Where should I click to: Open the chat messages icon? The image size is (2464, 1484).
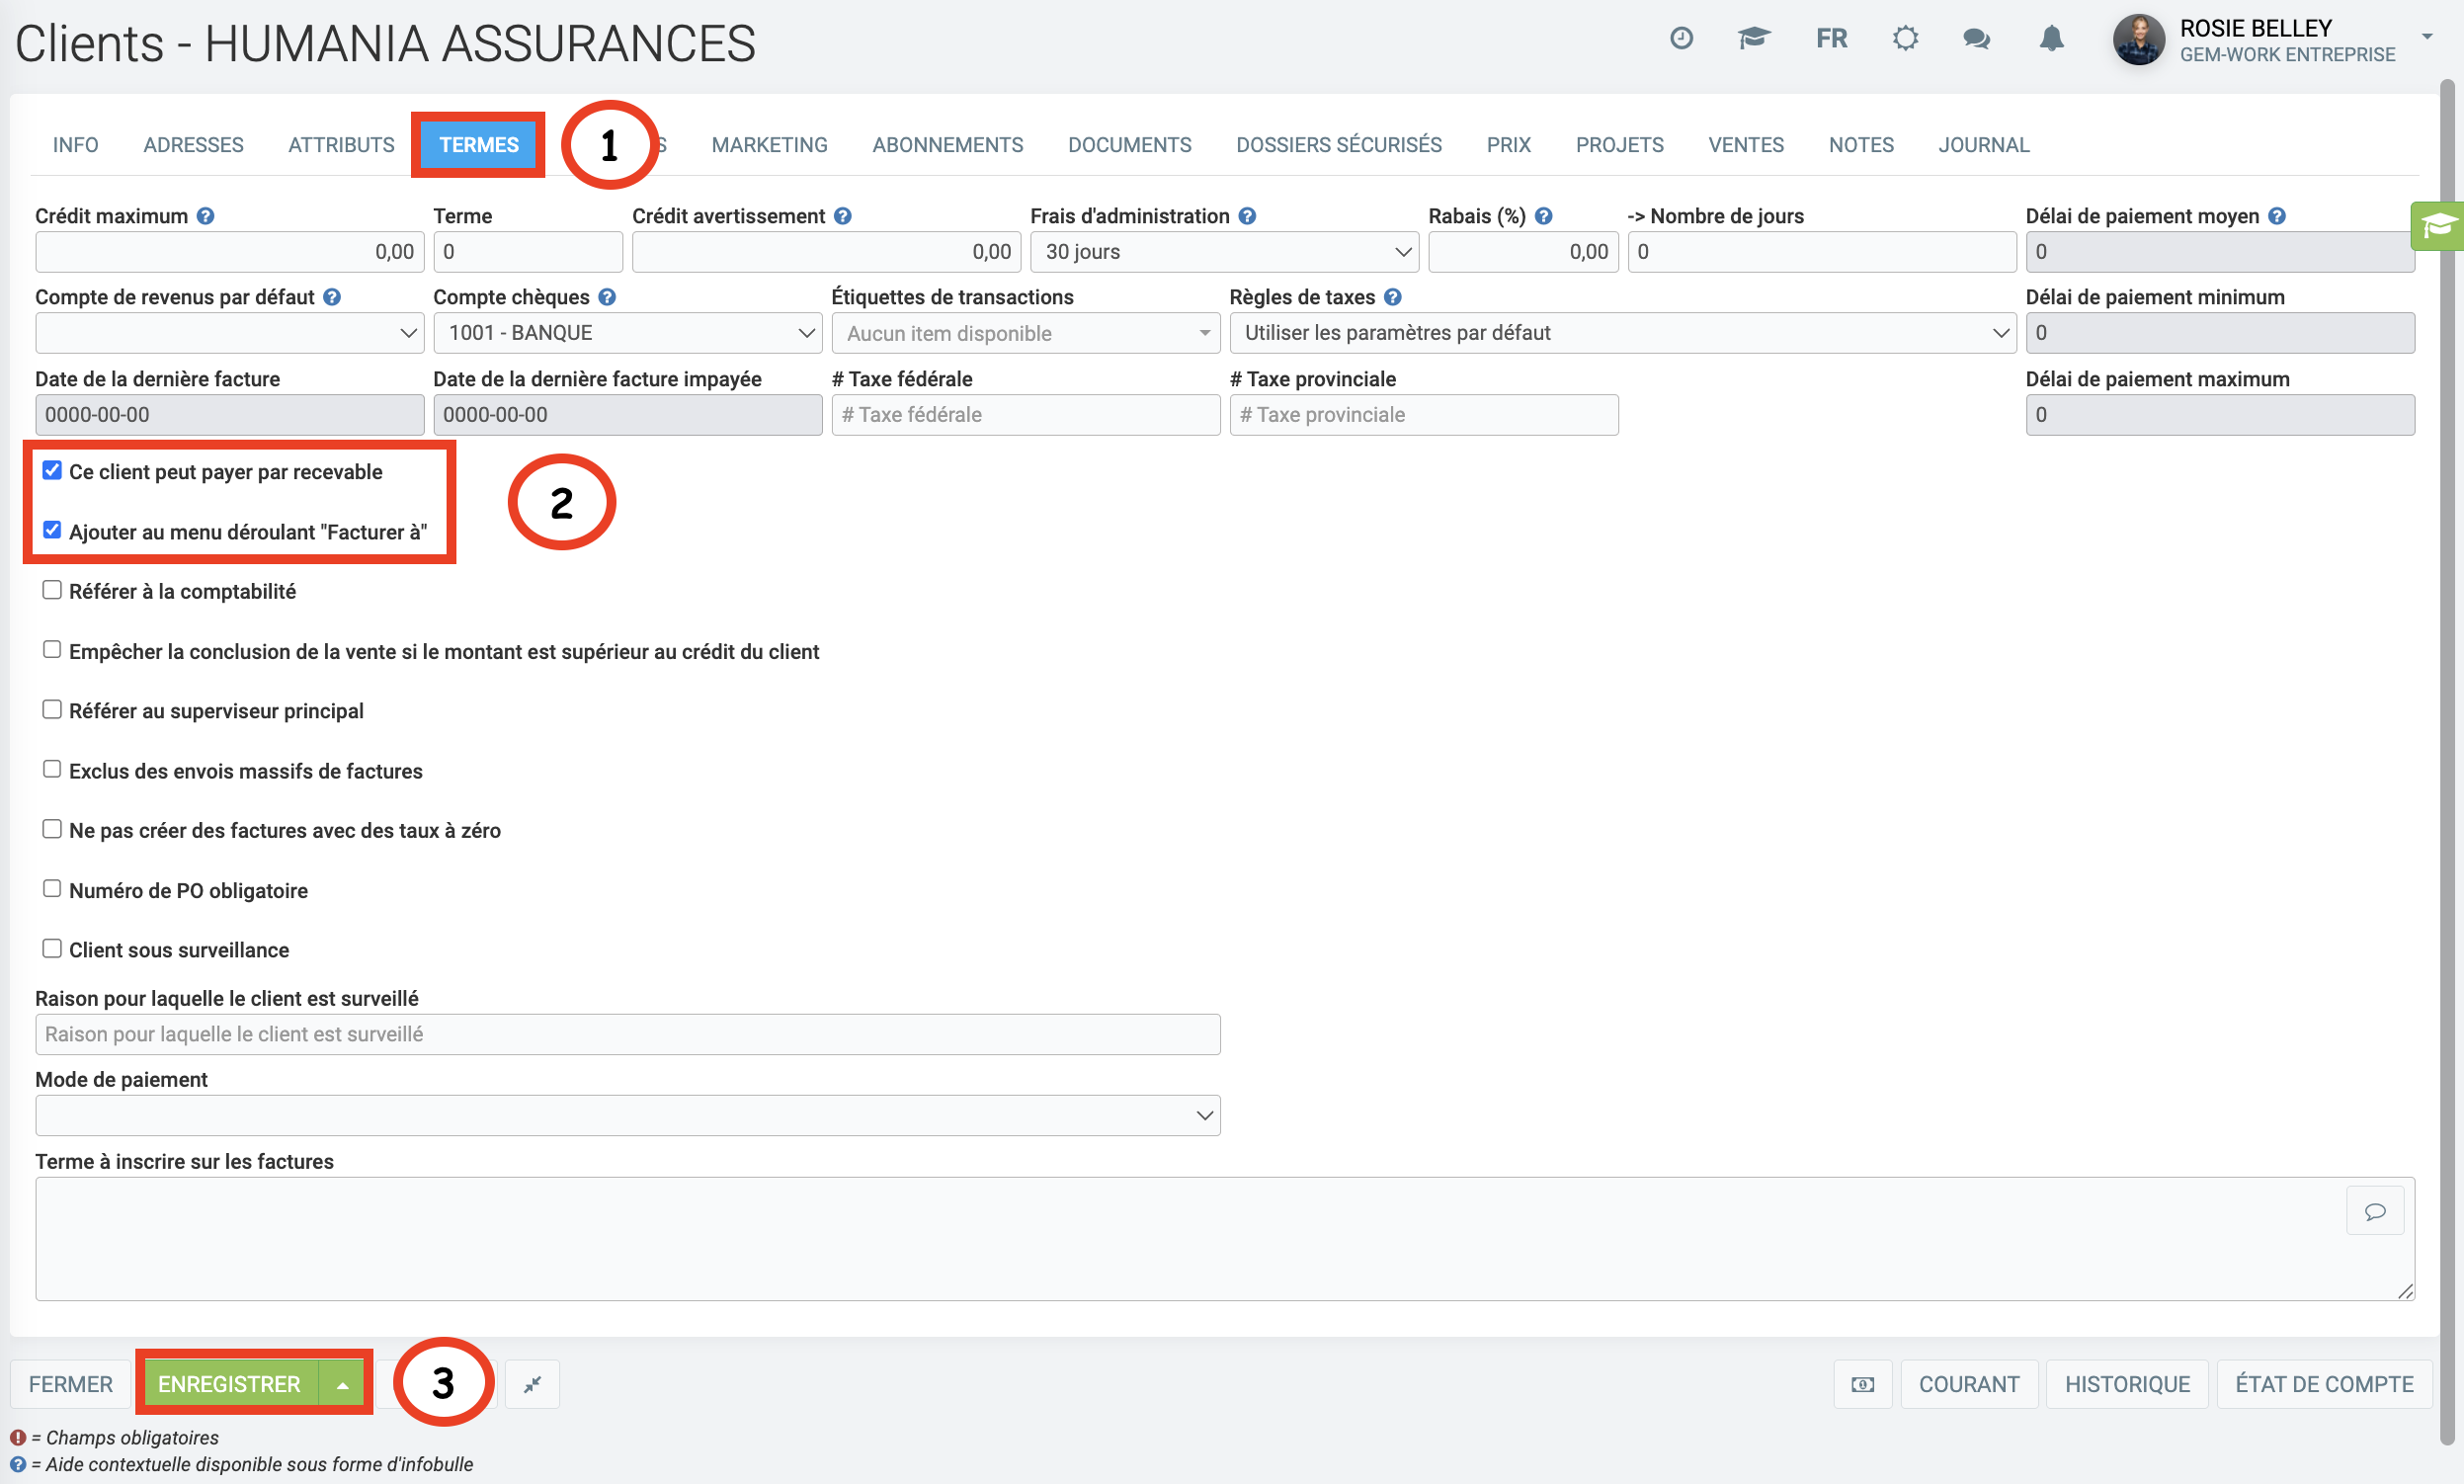click(1976, 38)
